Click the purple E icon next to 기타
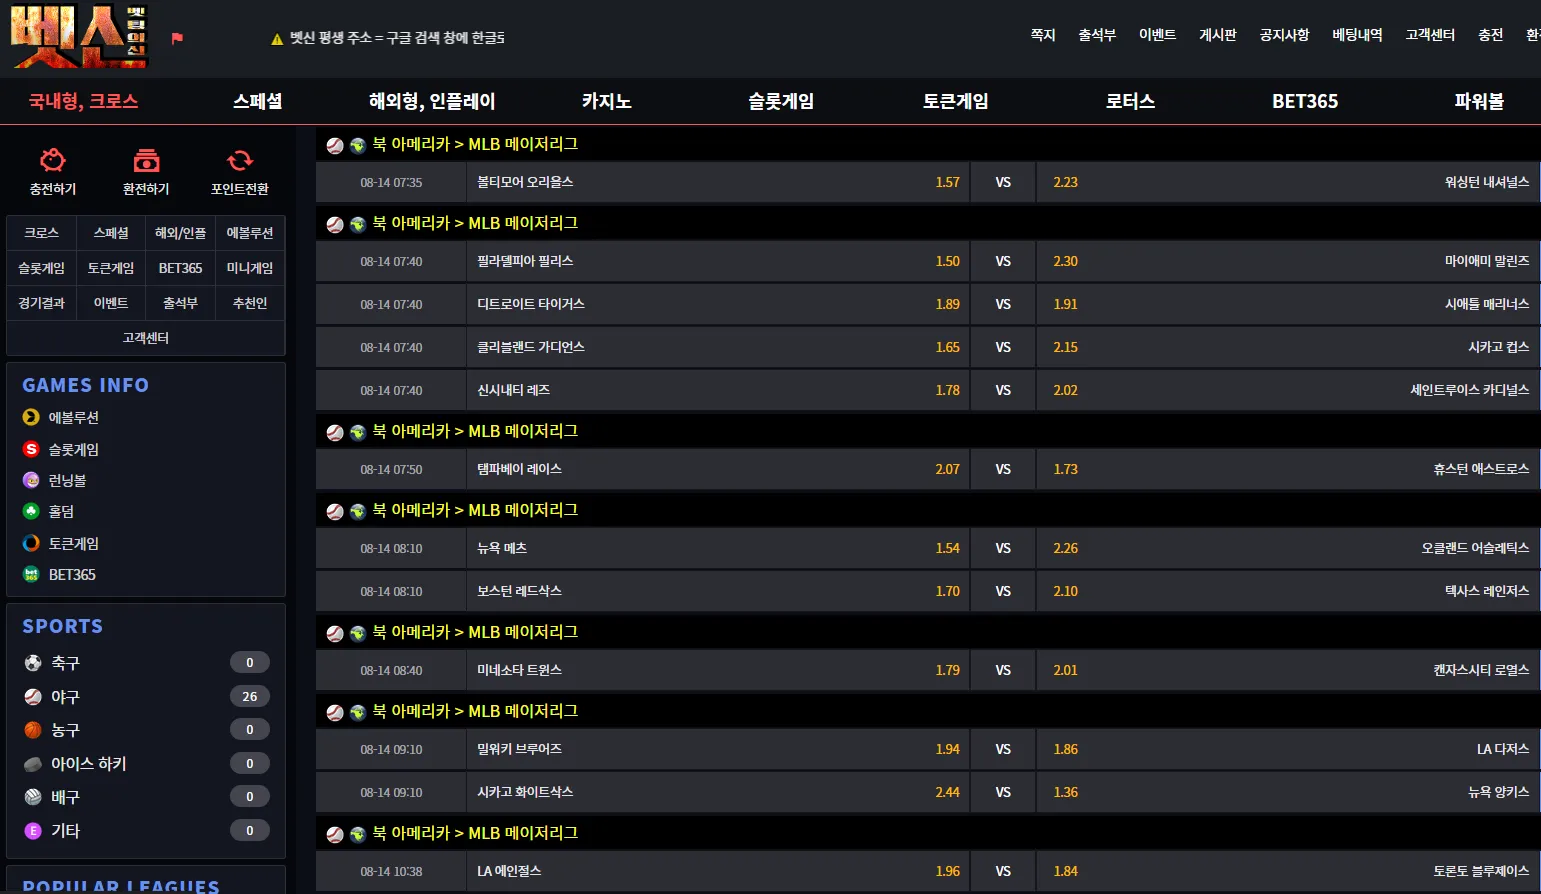 coord(33,831)
